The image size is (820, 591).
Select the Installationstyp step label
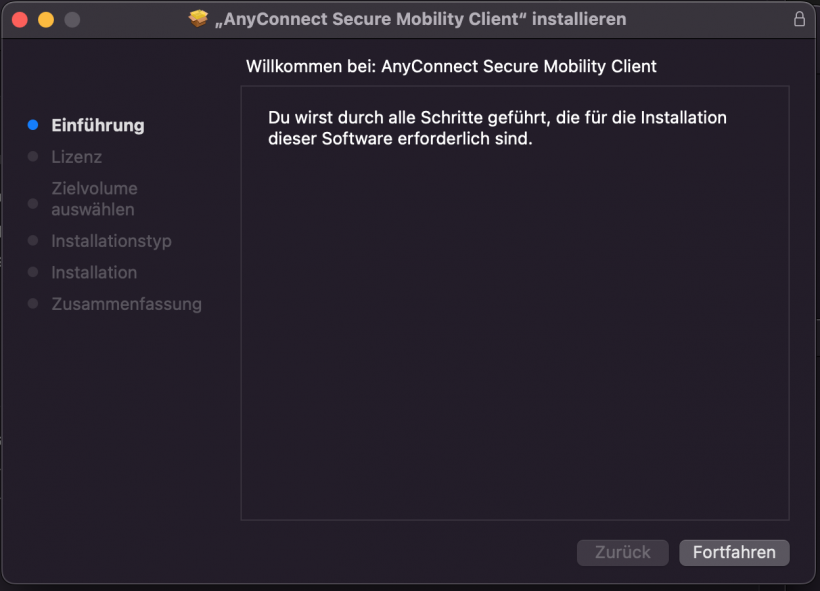tap(111, 241)
